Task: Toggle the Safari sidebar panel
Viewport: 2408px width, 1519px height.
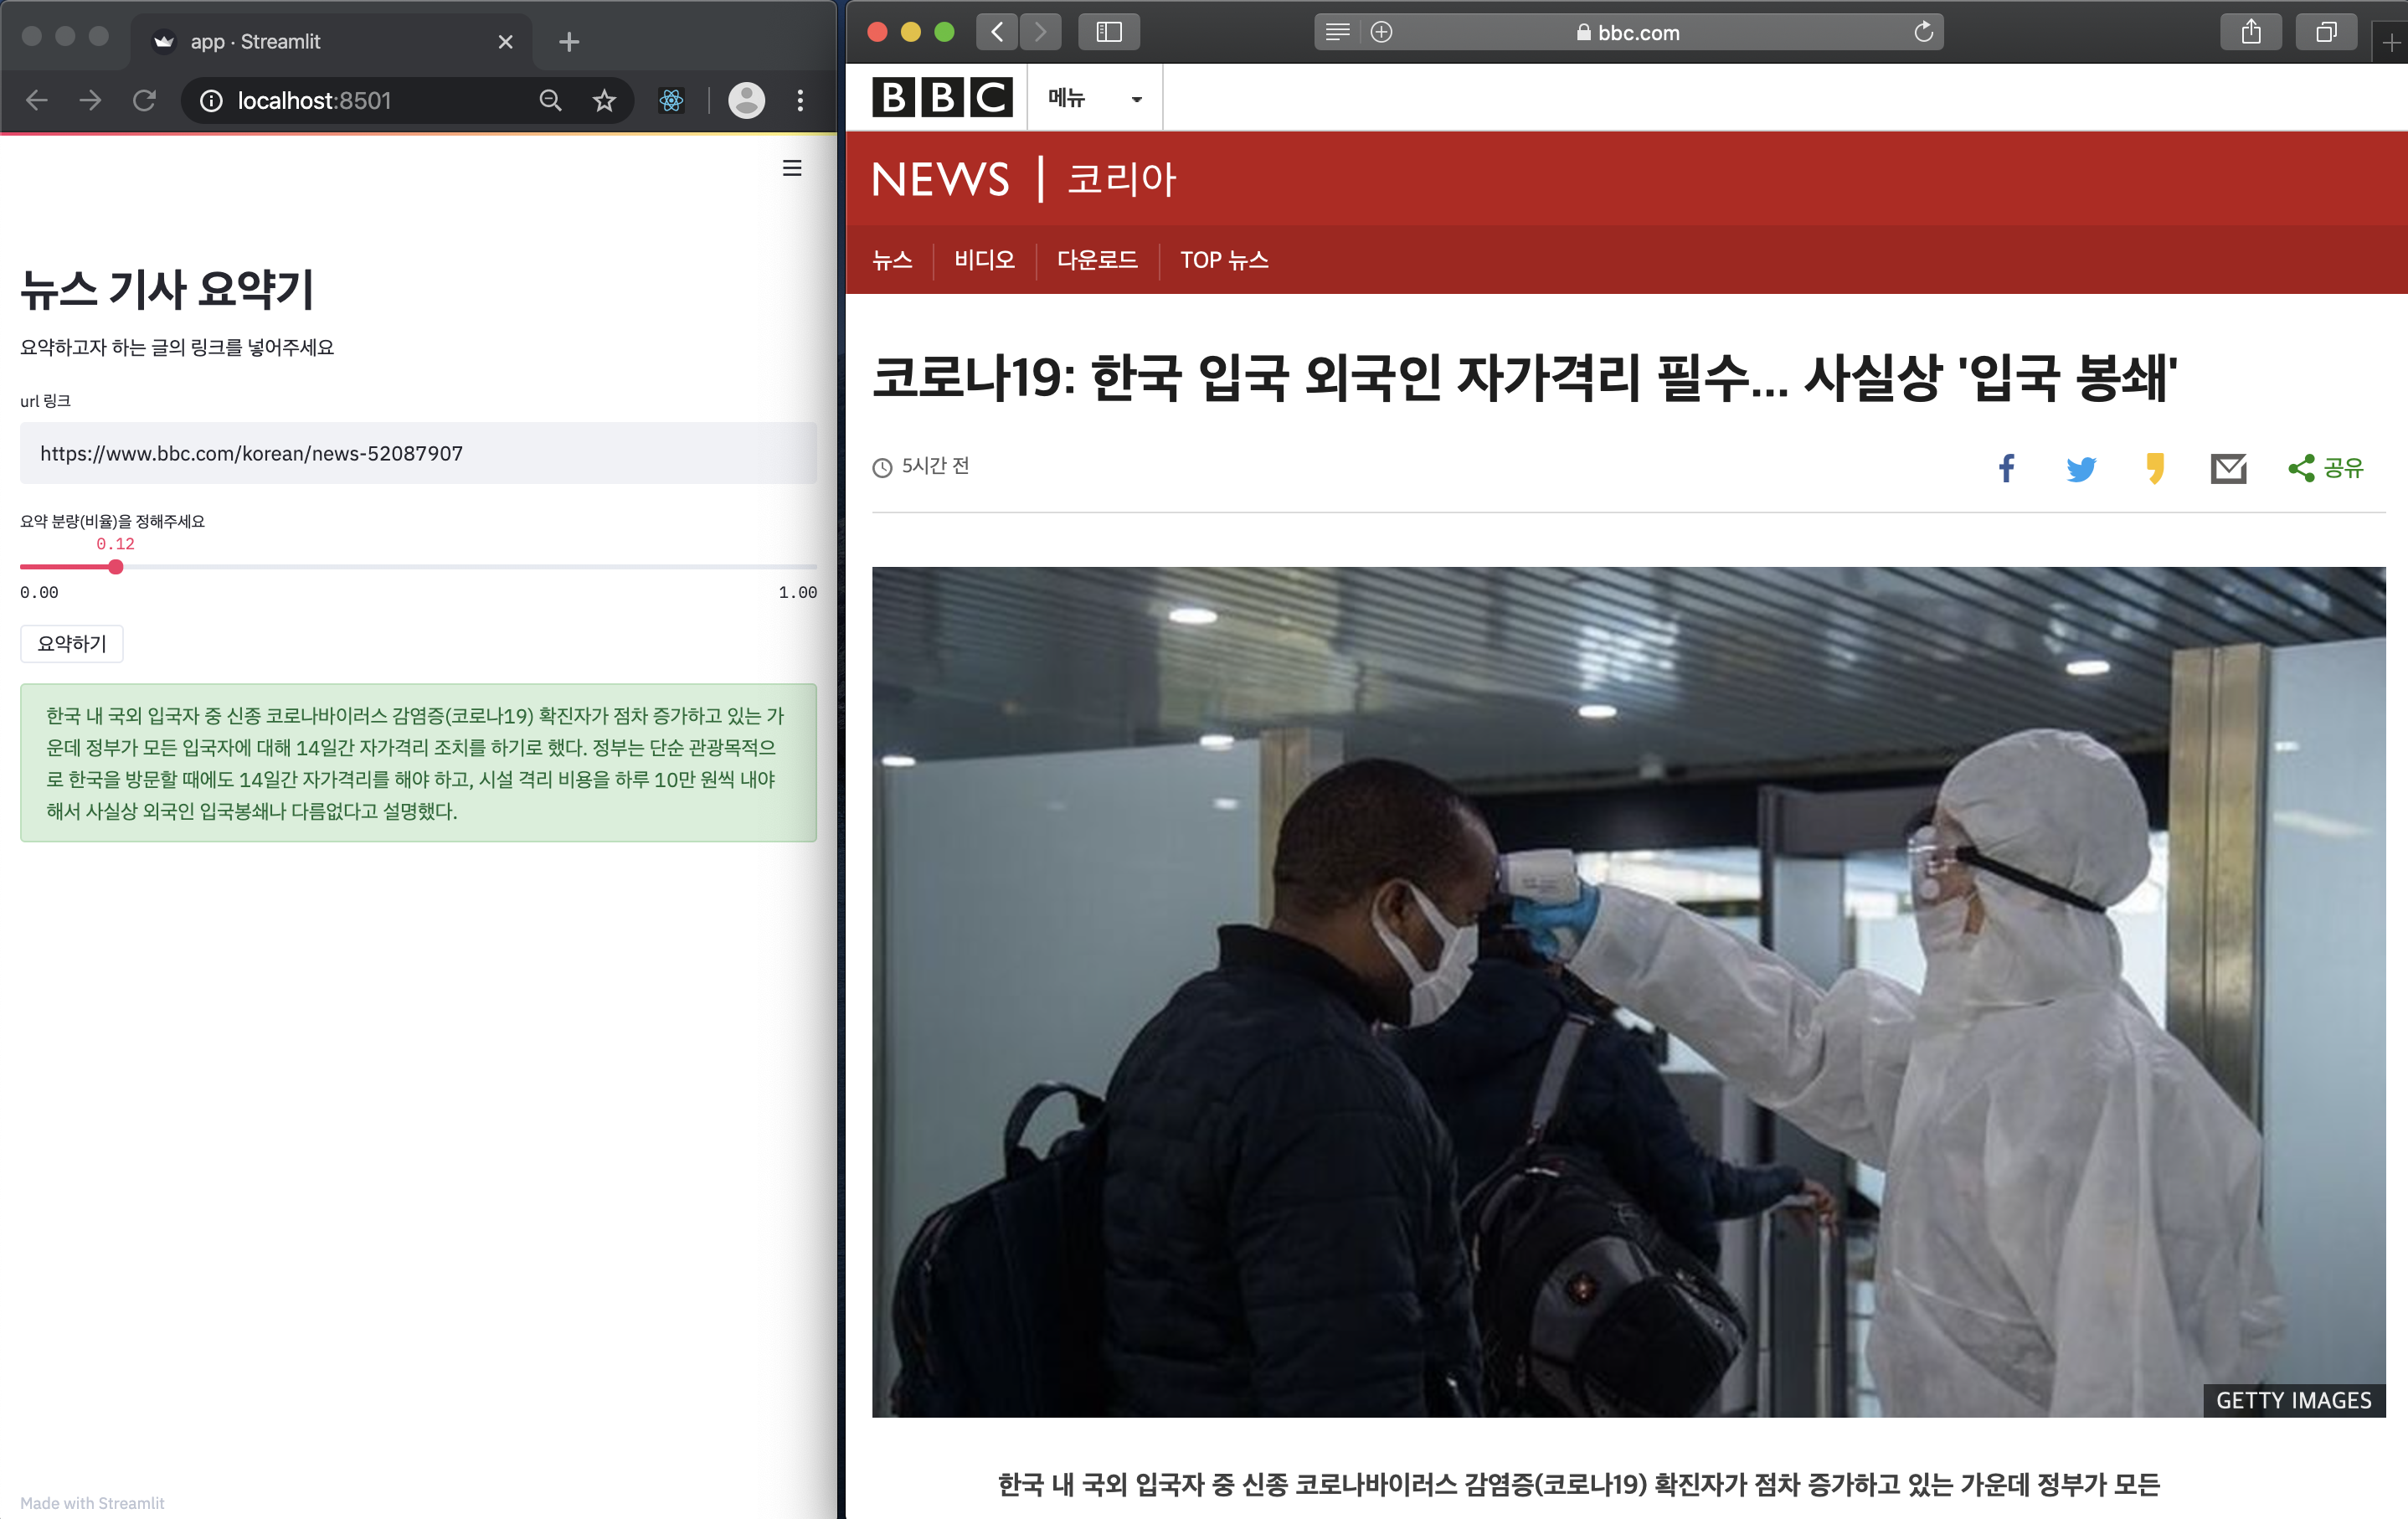Action: pos(1108,32)
